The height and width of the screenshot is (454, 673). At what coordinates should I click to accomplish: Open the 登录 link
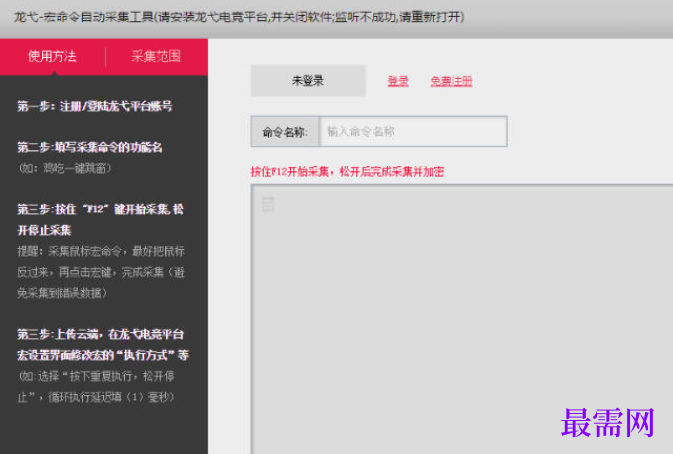click(398, 81)
